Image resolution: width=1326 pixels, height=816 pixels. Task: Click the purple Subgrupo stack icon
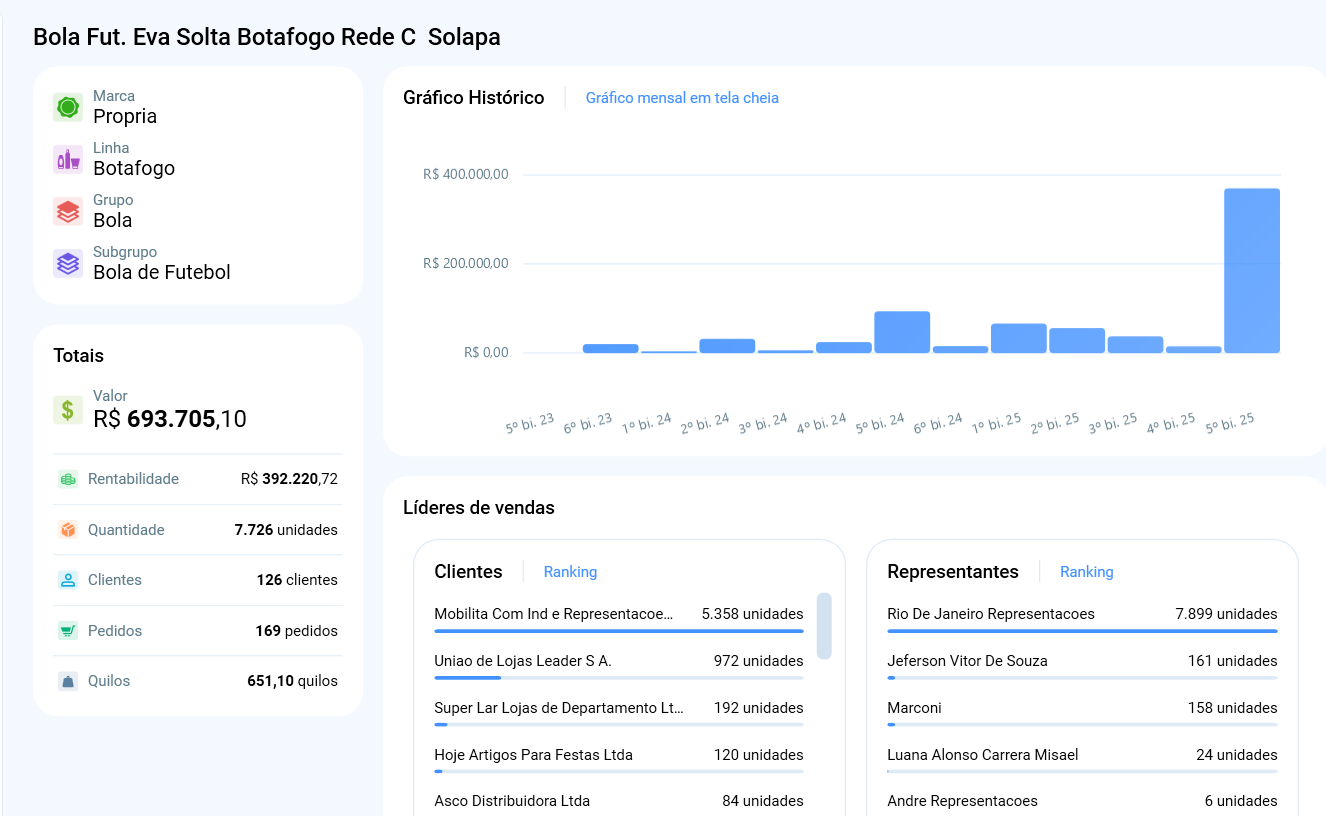coord(68,264)
